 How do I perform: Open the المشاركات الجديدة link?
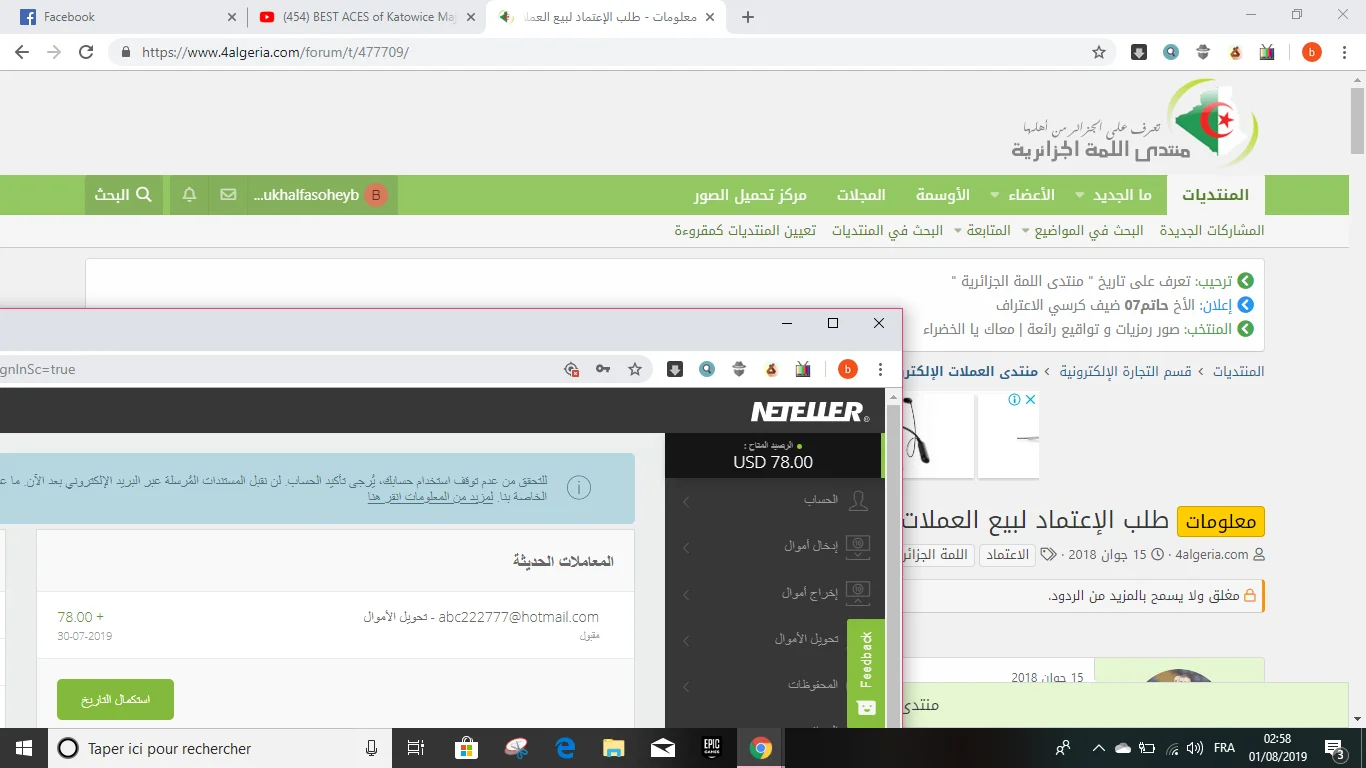1212,231
